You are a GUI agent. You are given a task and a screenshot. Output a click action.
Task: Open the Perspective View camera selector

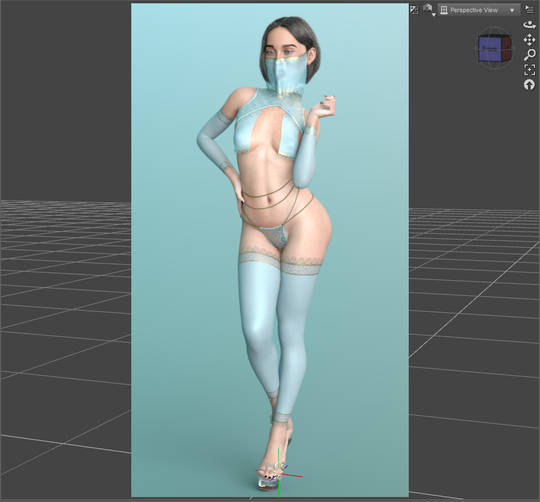tap(478, 10)
